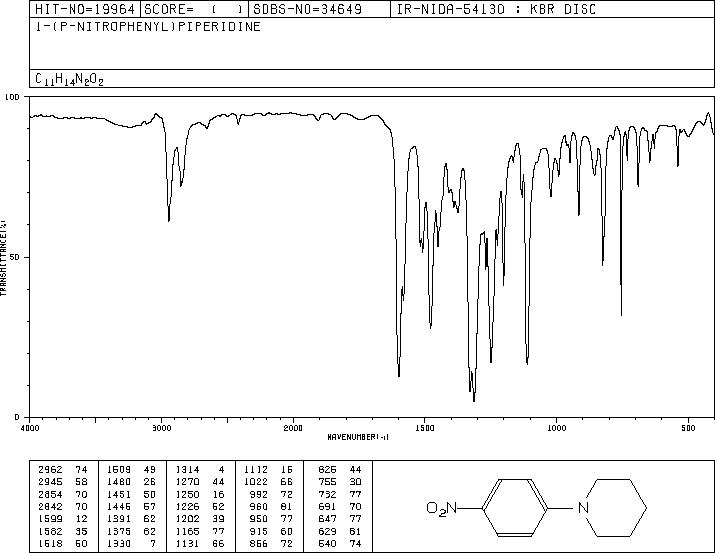Click transmittance 12 beside the 1599 peak
Screen dimensions: 715x553
(81, 519)
